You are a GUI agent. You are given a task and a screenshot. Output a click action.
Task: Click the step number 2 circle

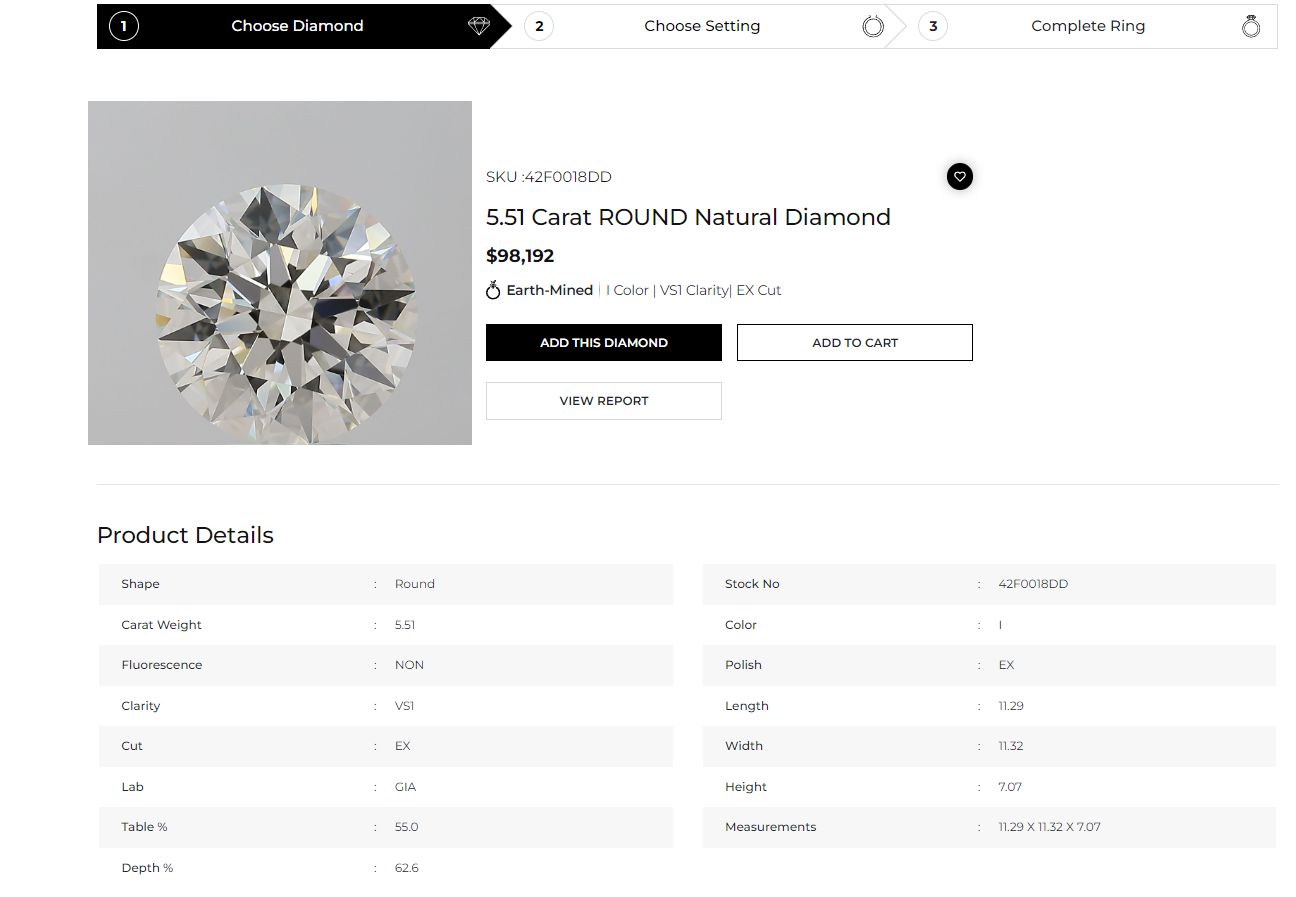pyautogui.click(x=539, y=26)
